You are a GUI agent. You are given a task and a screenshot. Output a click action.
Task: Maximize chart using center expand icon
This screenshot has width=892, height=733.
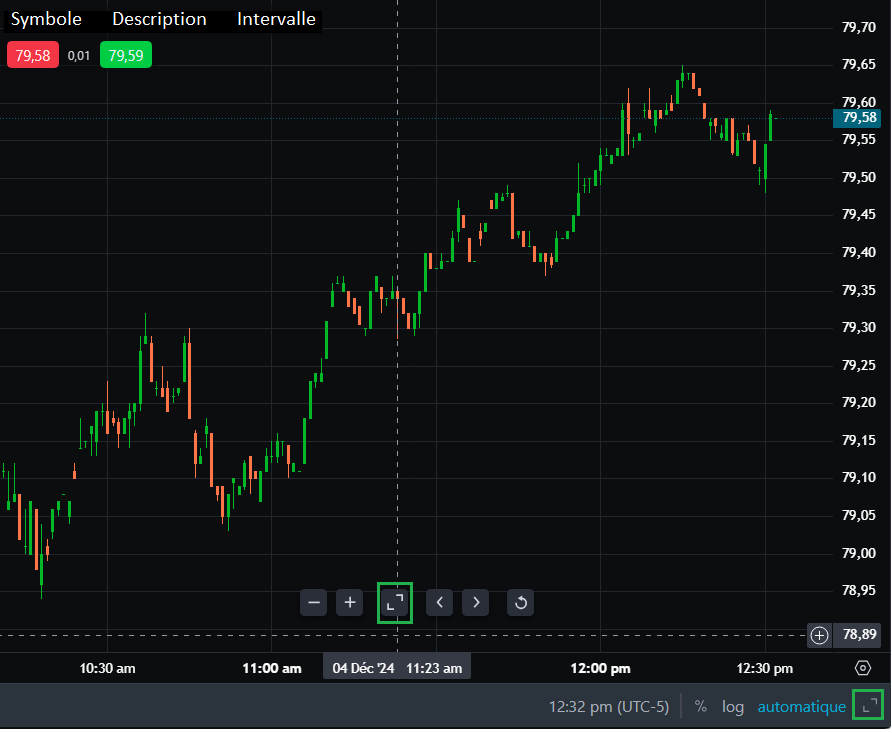395,602
